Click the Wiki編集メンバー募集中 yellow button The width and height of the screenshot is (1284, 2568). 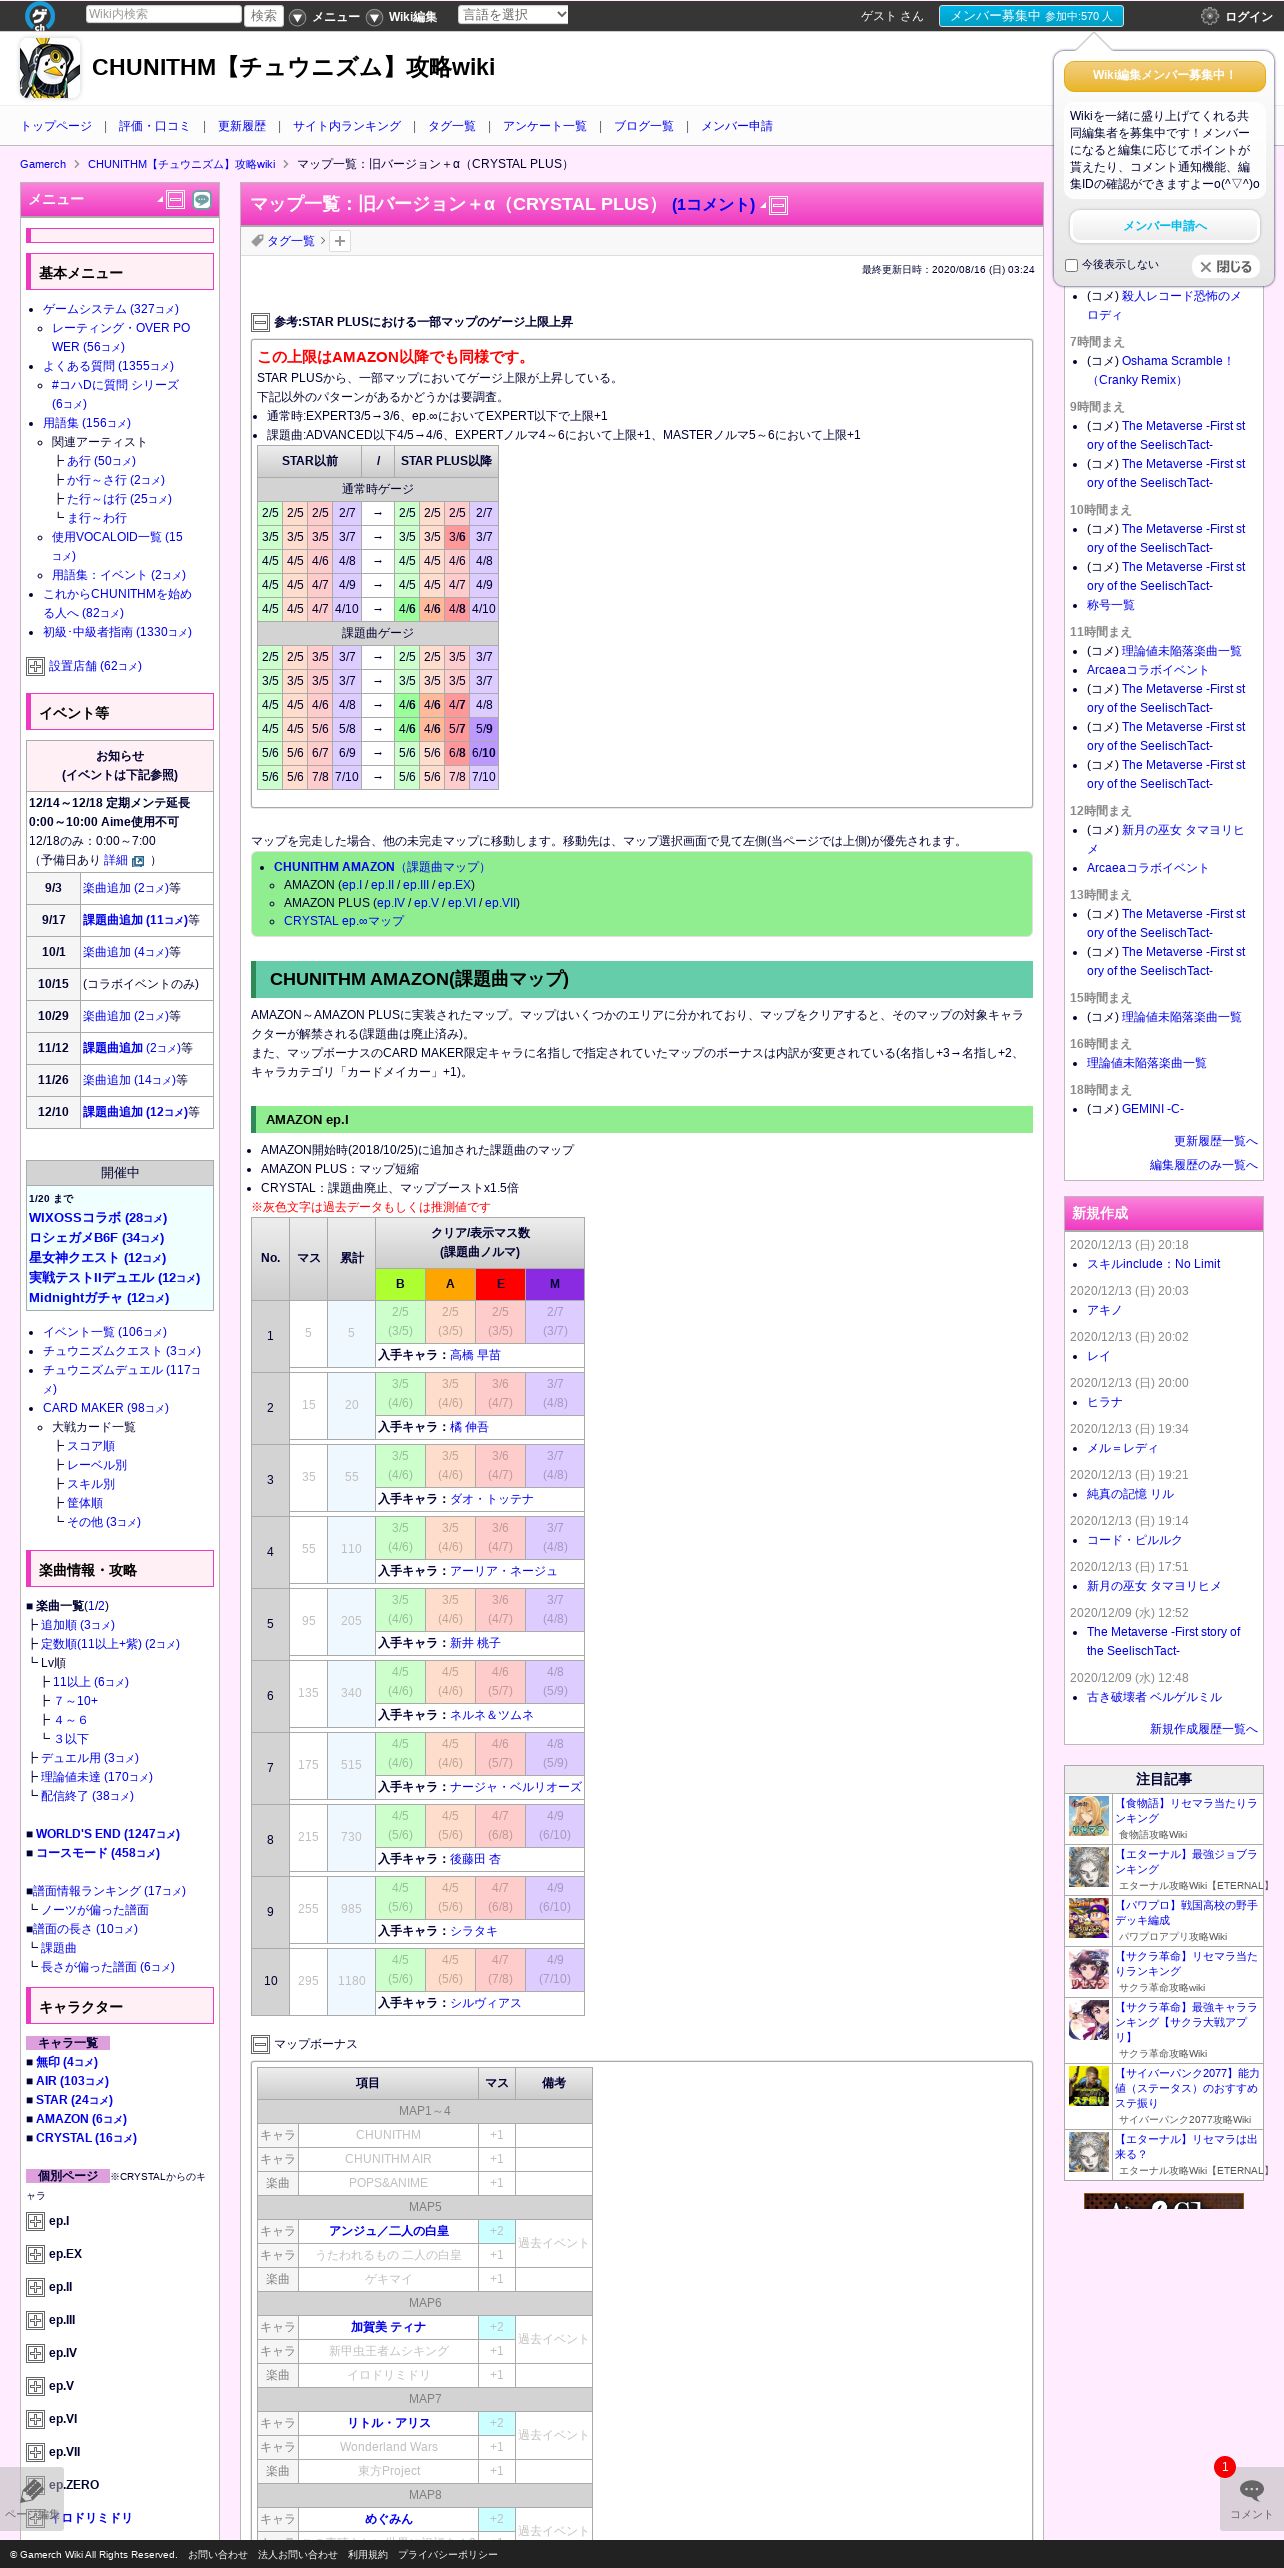[1165, 76]
